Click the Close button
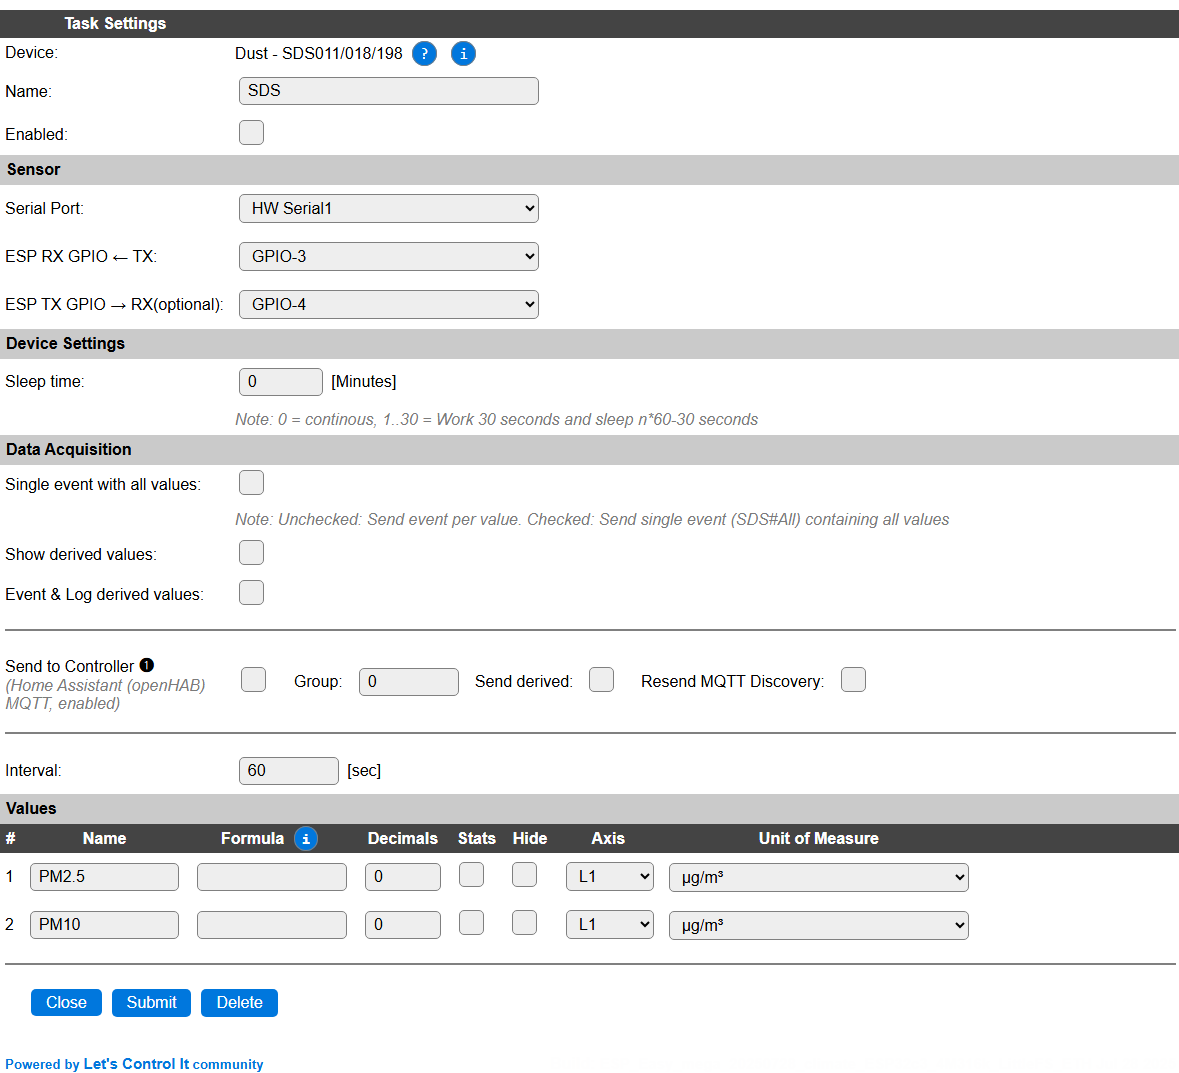 click(x=66, y=1003)
